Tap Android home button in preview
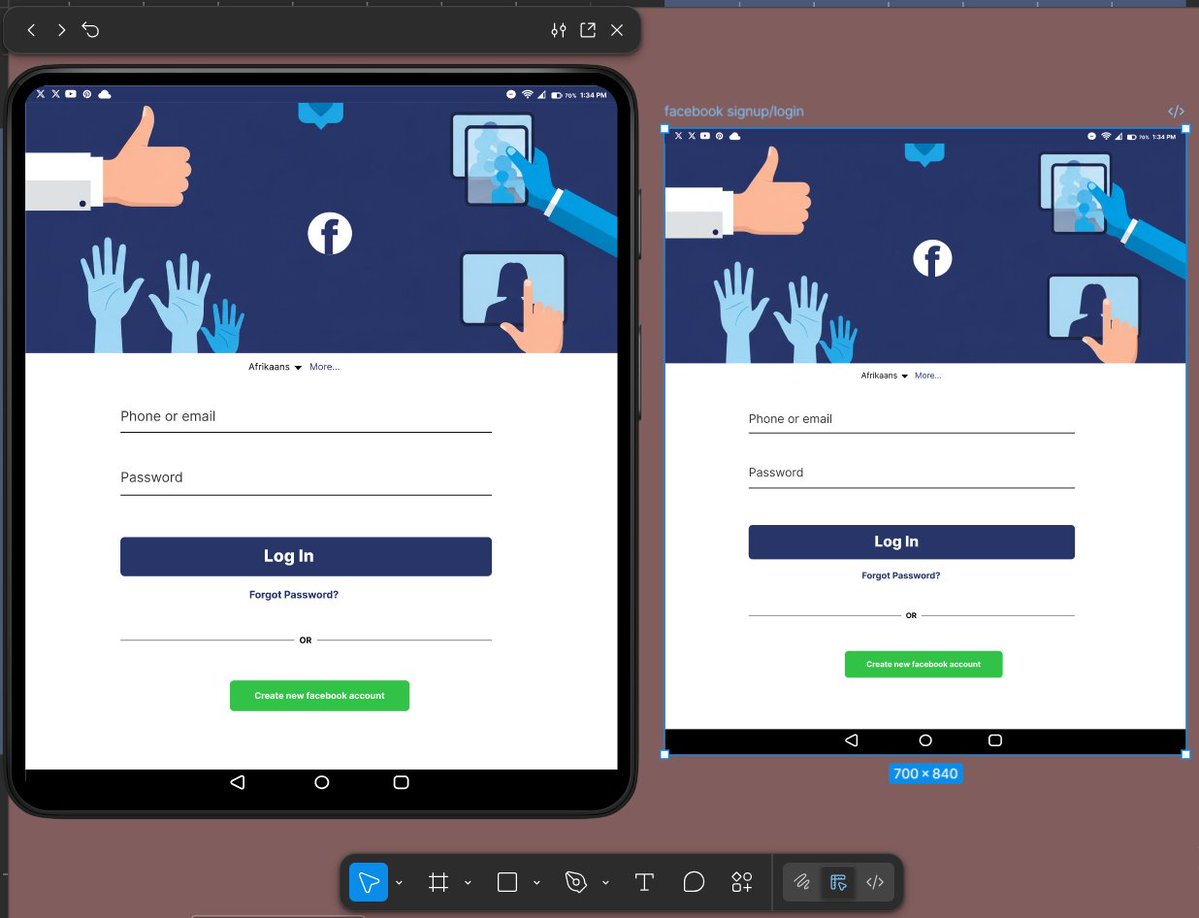The image size is (1199, 918). click(322, 782)
